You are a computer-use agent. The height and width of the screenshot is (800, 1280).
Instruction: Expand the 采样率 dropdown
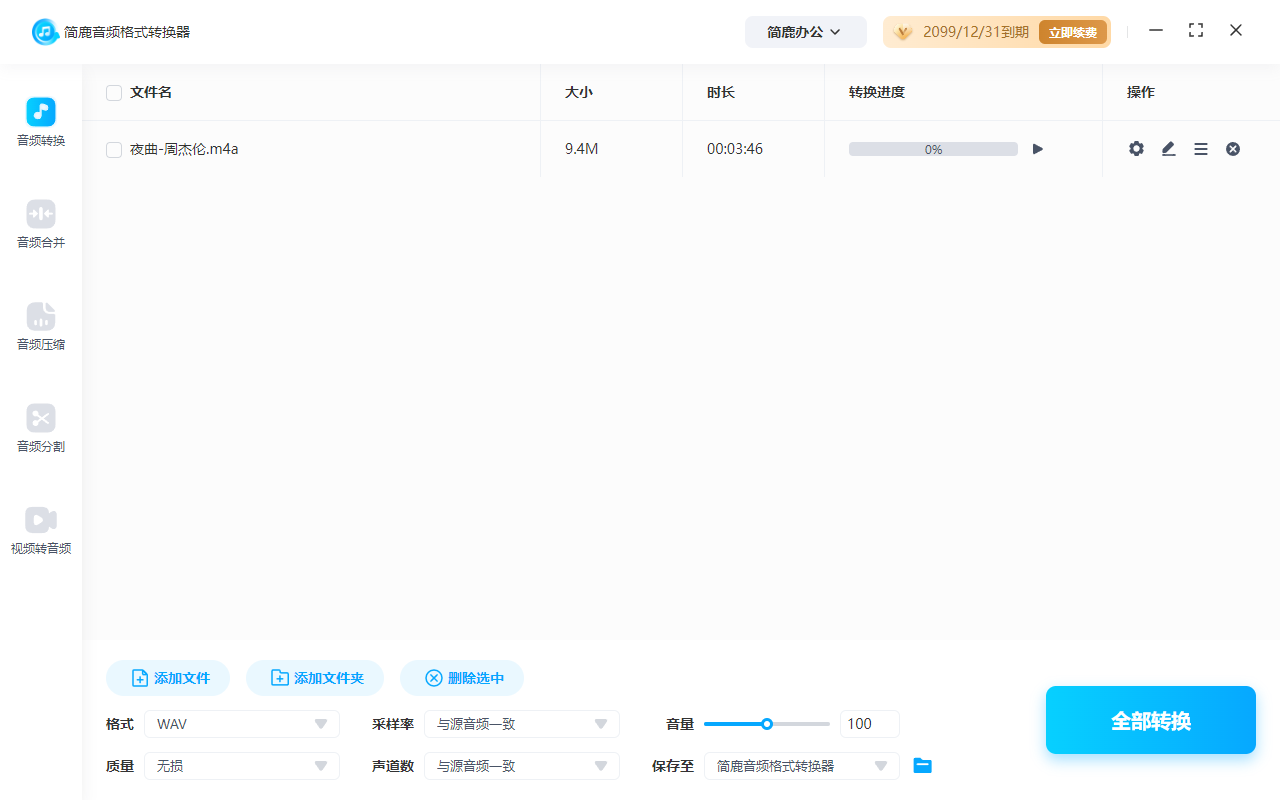[x=522, y=723]
